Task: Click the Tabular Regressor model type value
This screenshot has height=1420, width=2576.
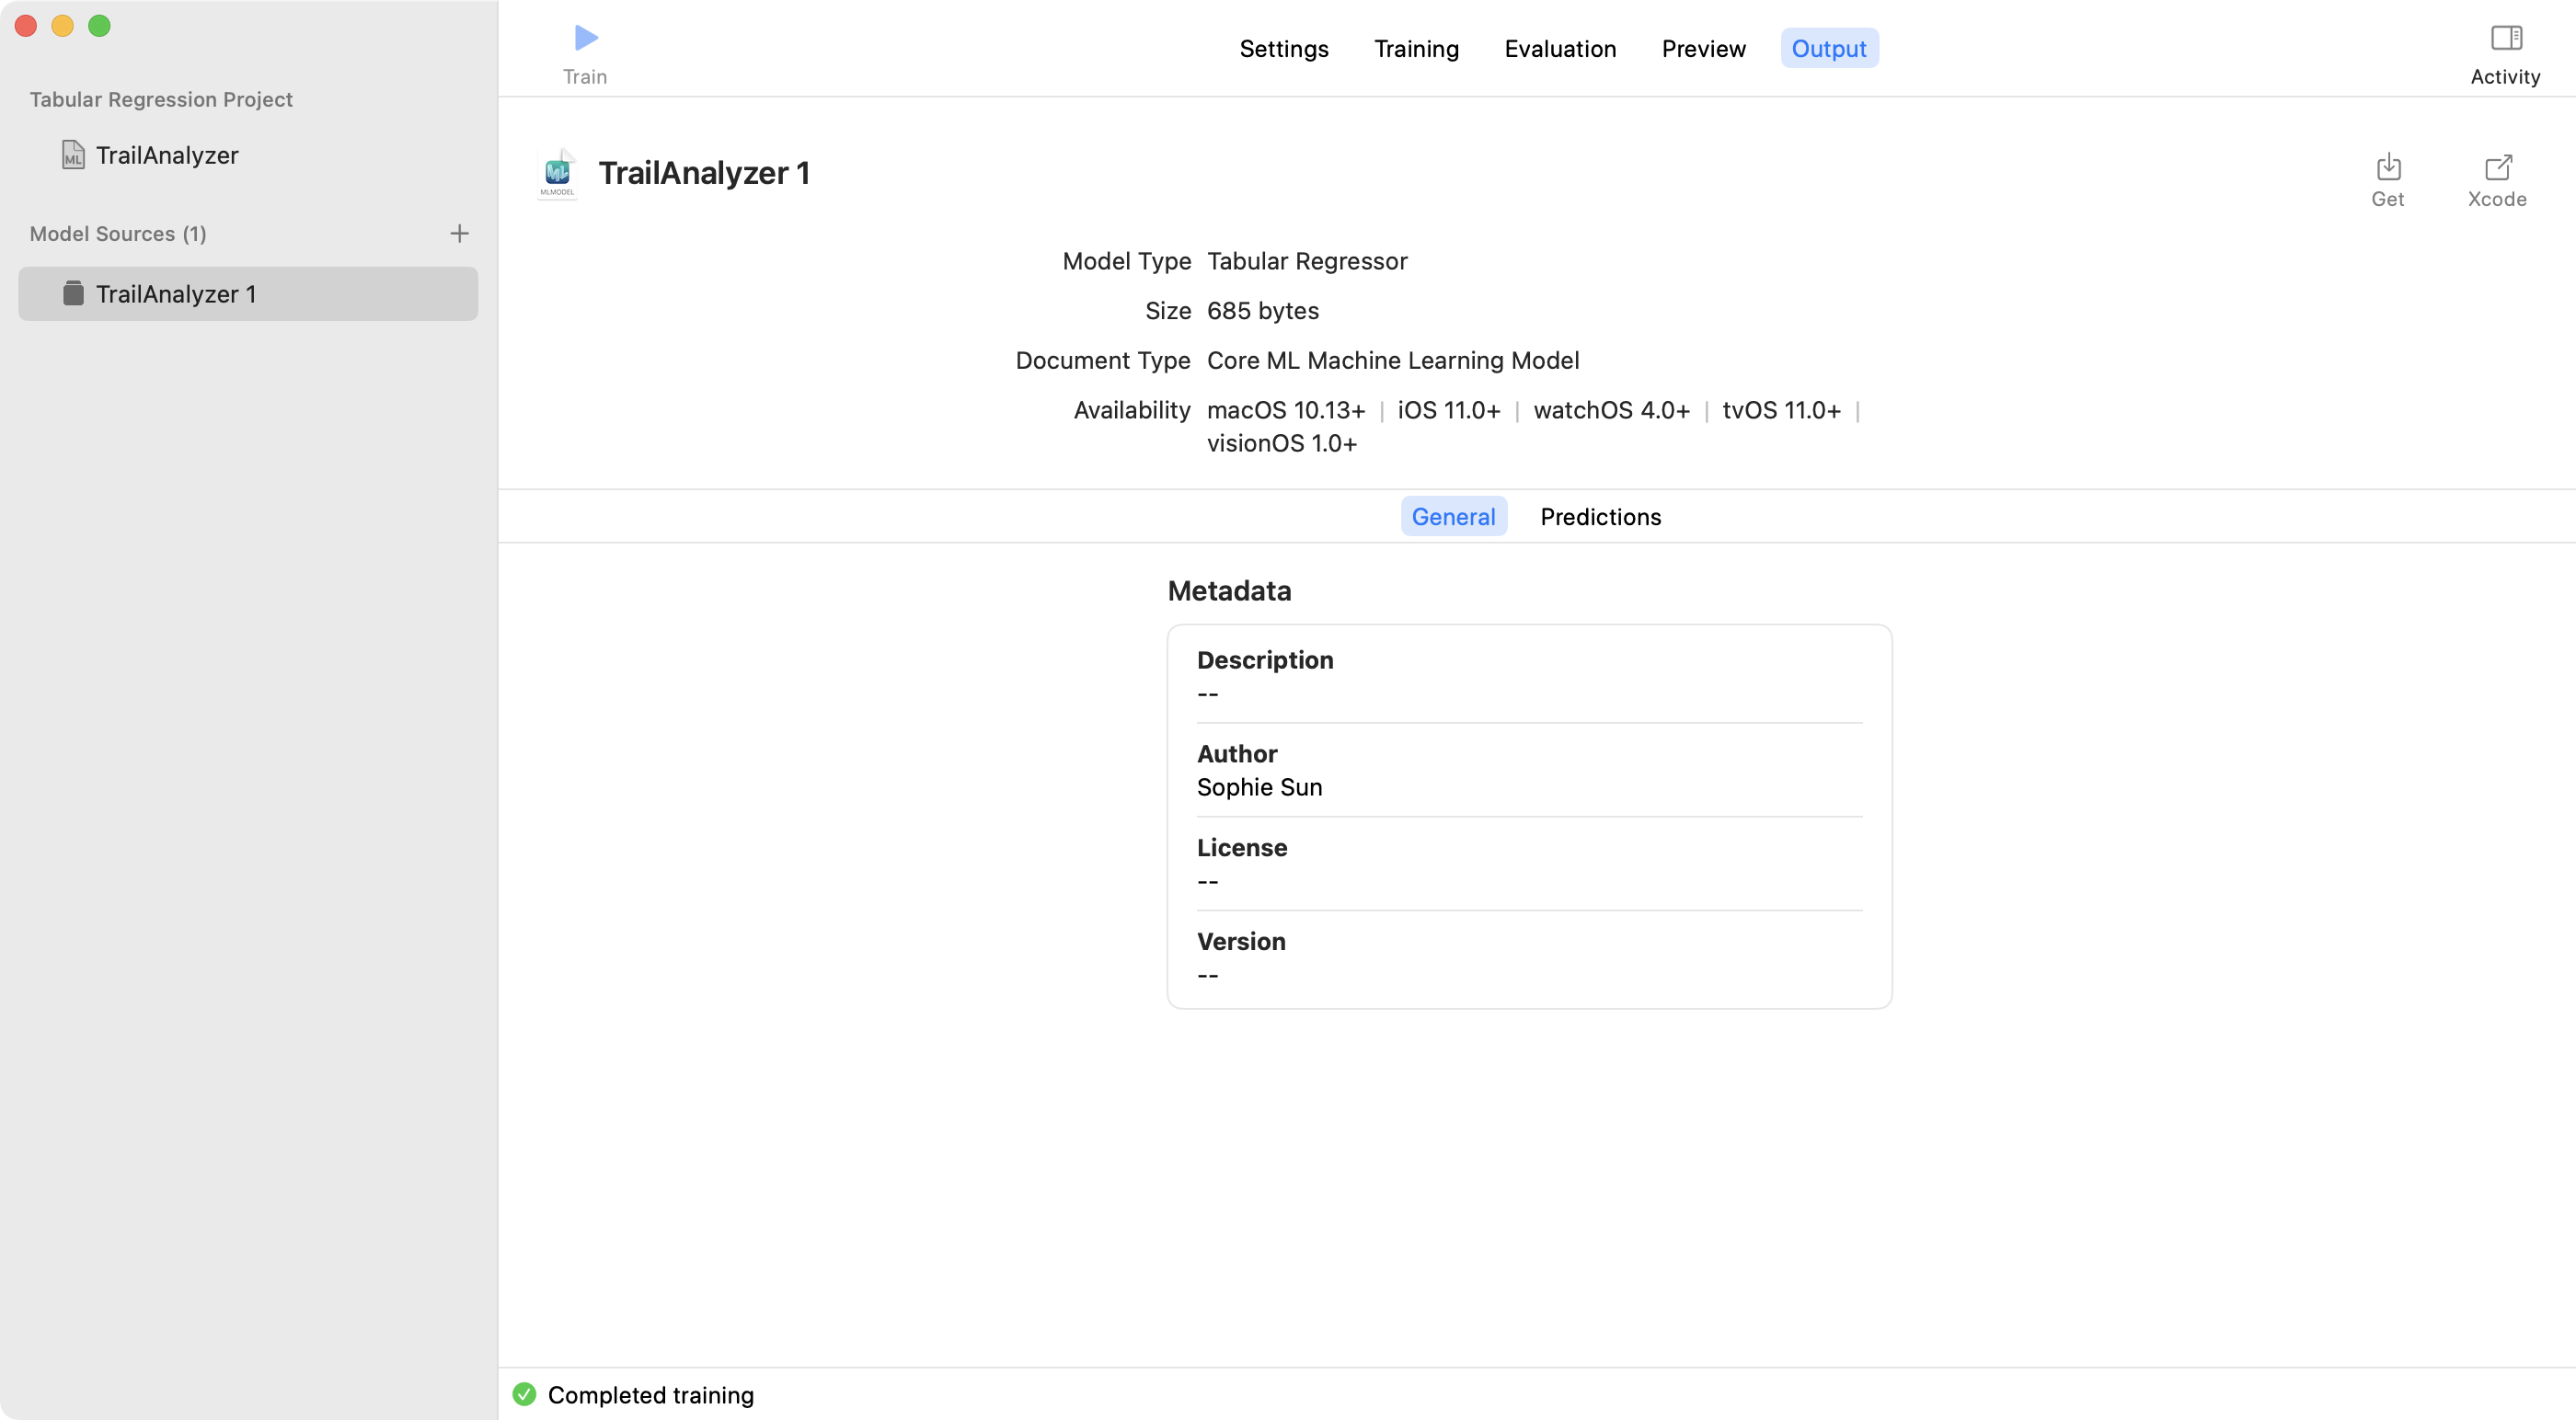Action: click(1307, 261)
